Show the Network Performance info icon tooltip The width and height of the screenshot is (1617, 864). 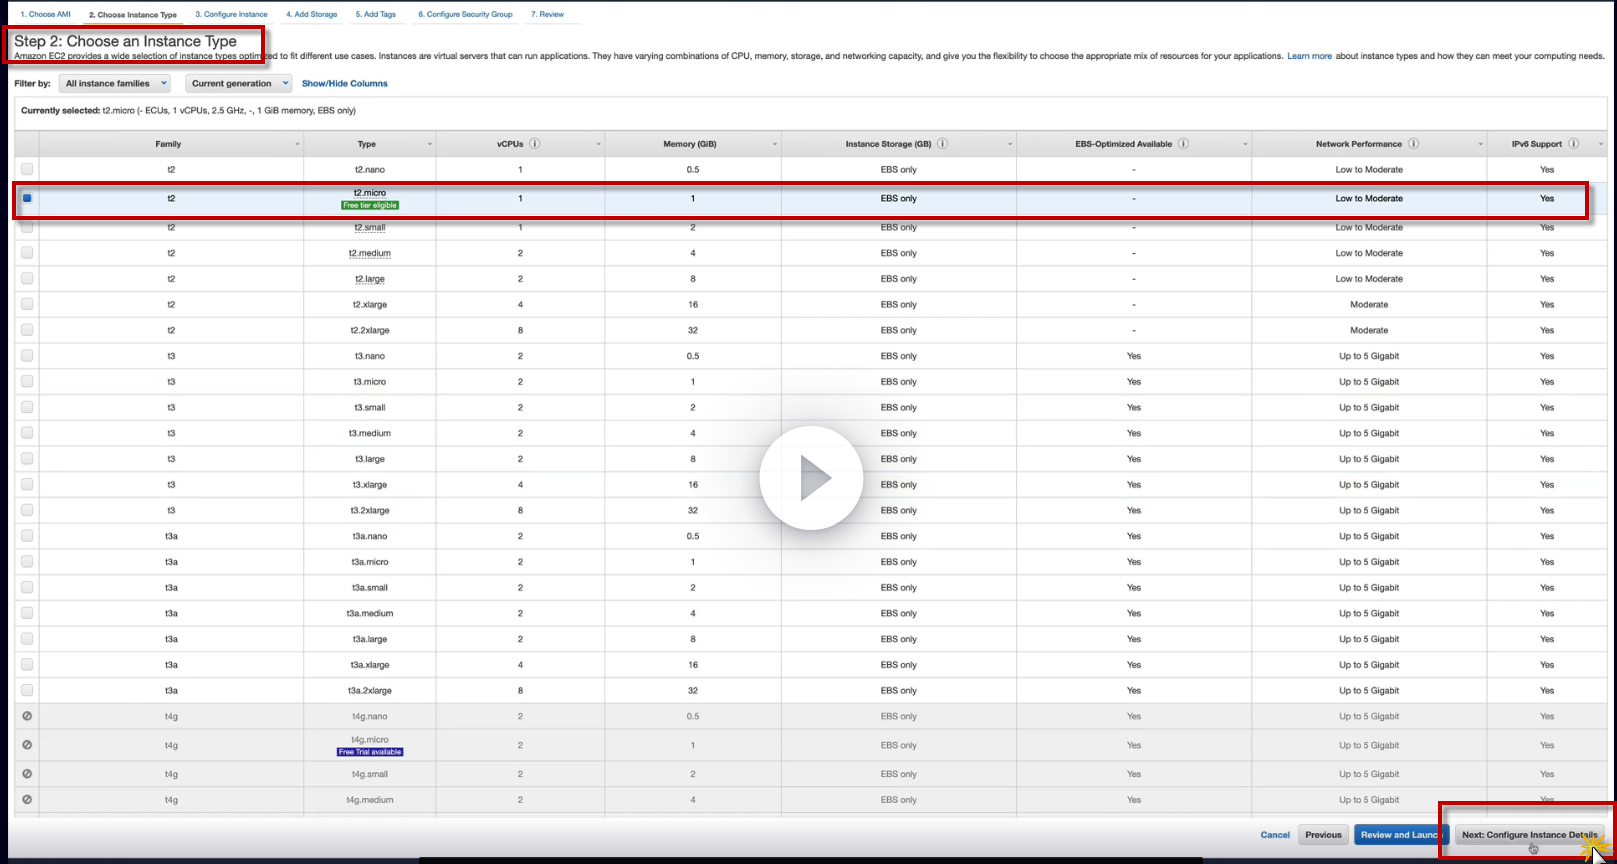click(x=1414, y=144)
